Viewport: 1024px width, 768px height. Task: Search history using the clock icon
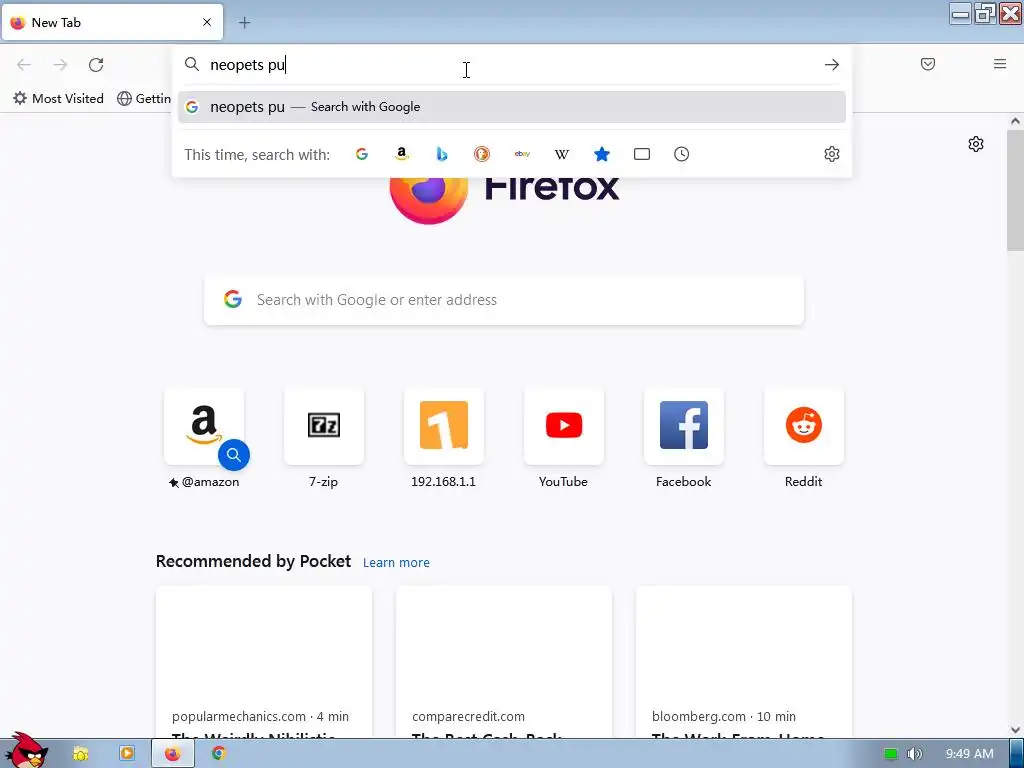pyautogui.click(x=681, y=154)
